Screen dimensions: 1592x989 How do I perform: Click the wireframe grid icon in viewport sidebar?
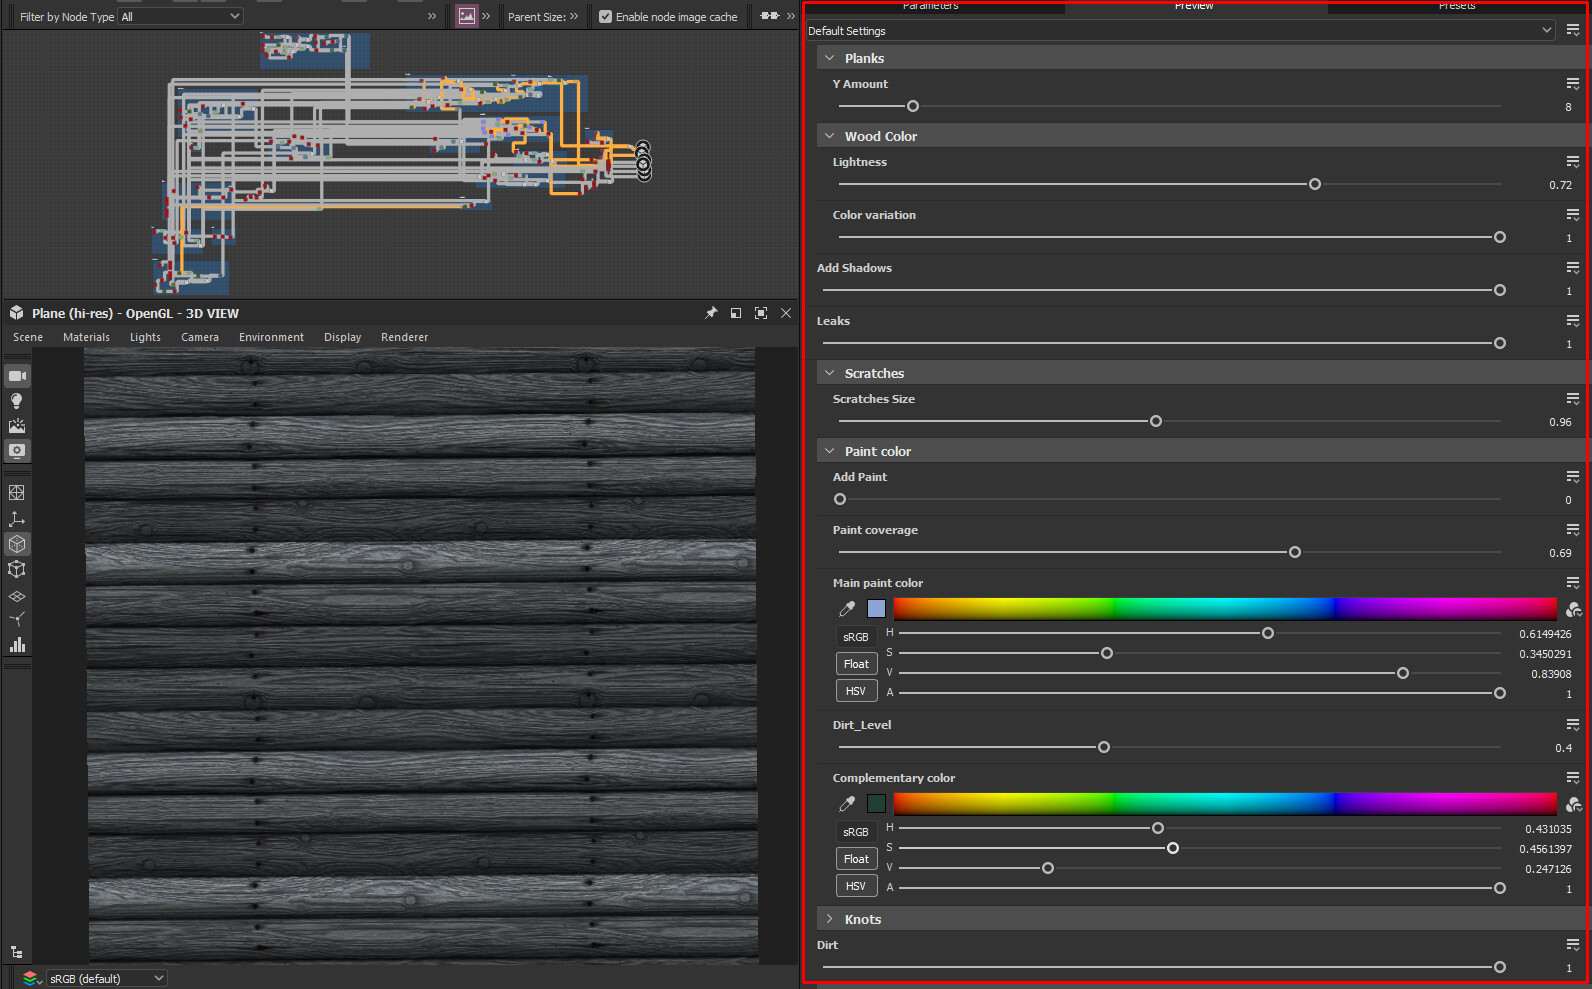coord(17,493)
